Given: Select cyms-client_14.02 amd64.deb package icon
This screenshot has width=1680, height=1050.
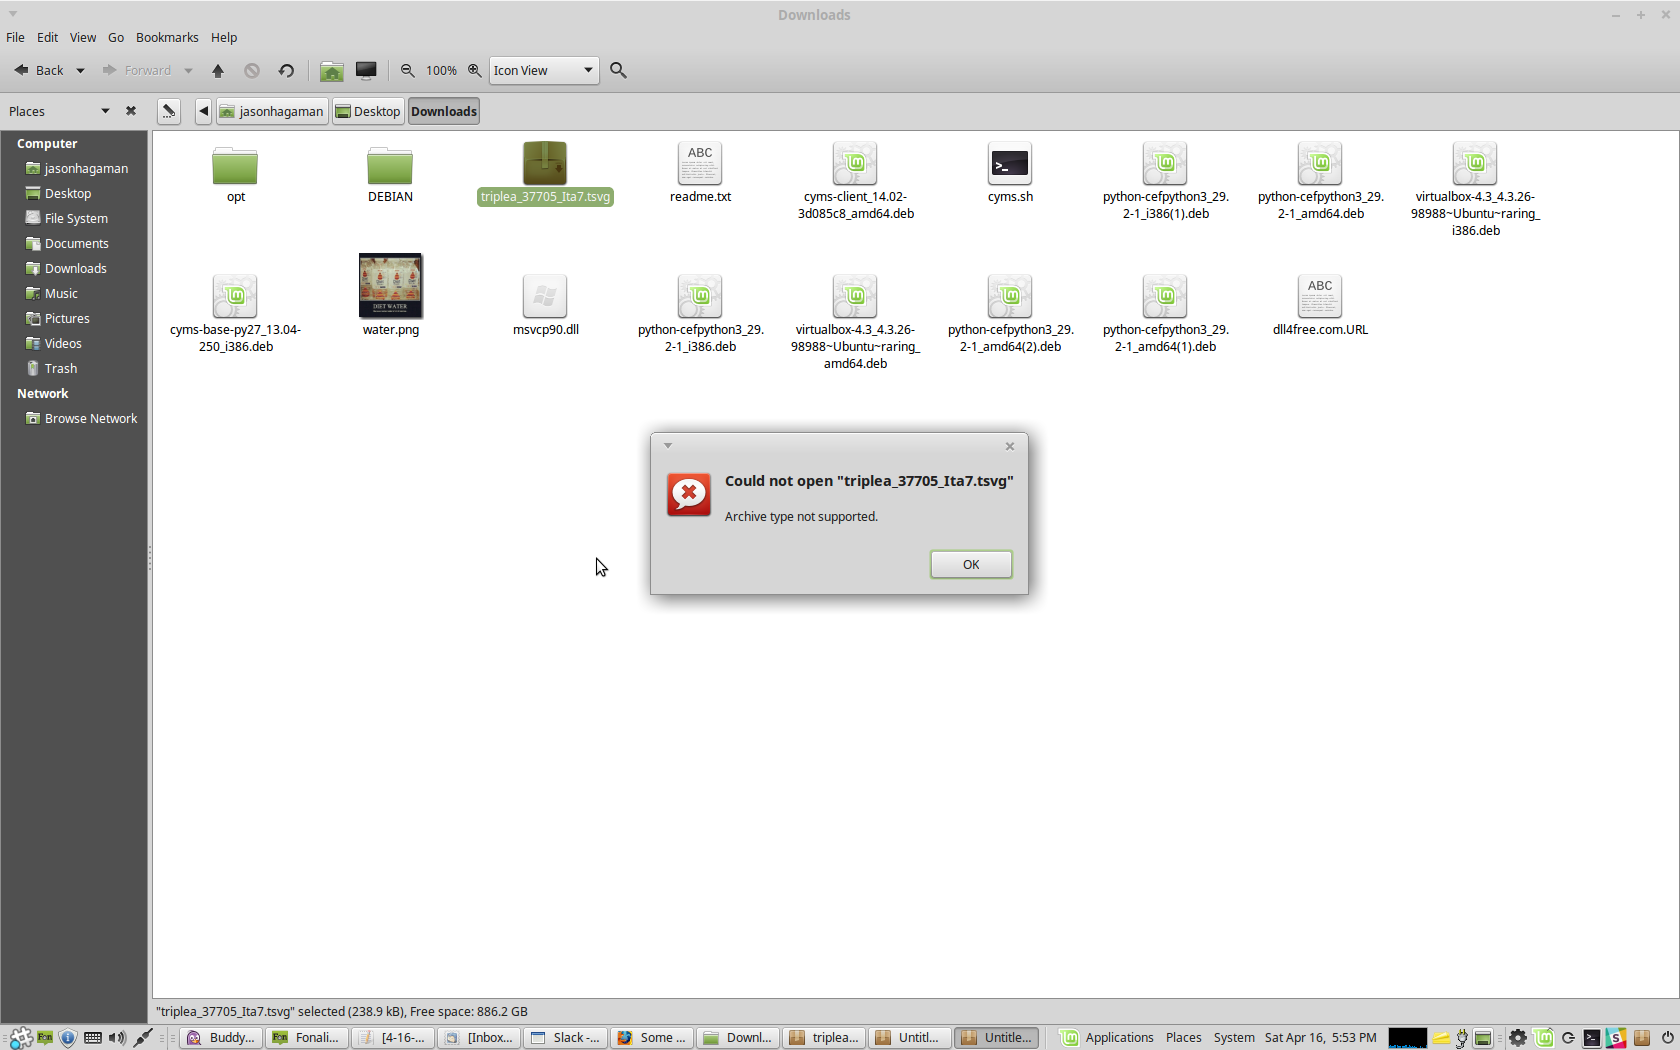Looking at the screenshot, I should (x=855, y=163).
